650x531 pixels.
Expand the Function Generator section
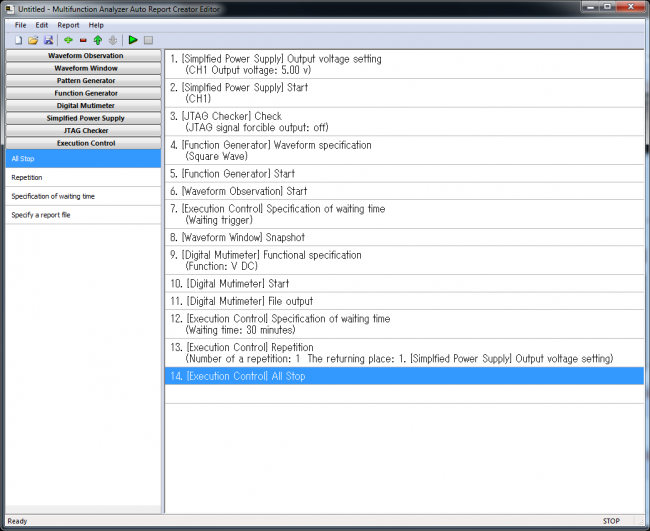(82, 93)
